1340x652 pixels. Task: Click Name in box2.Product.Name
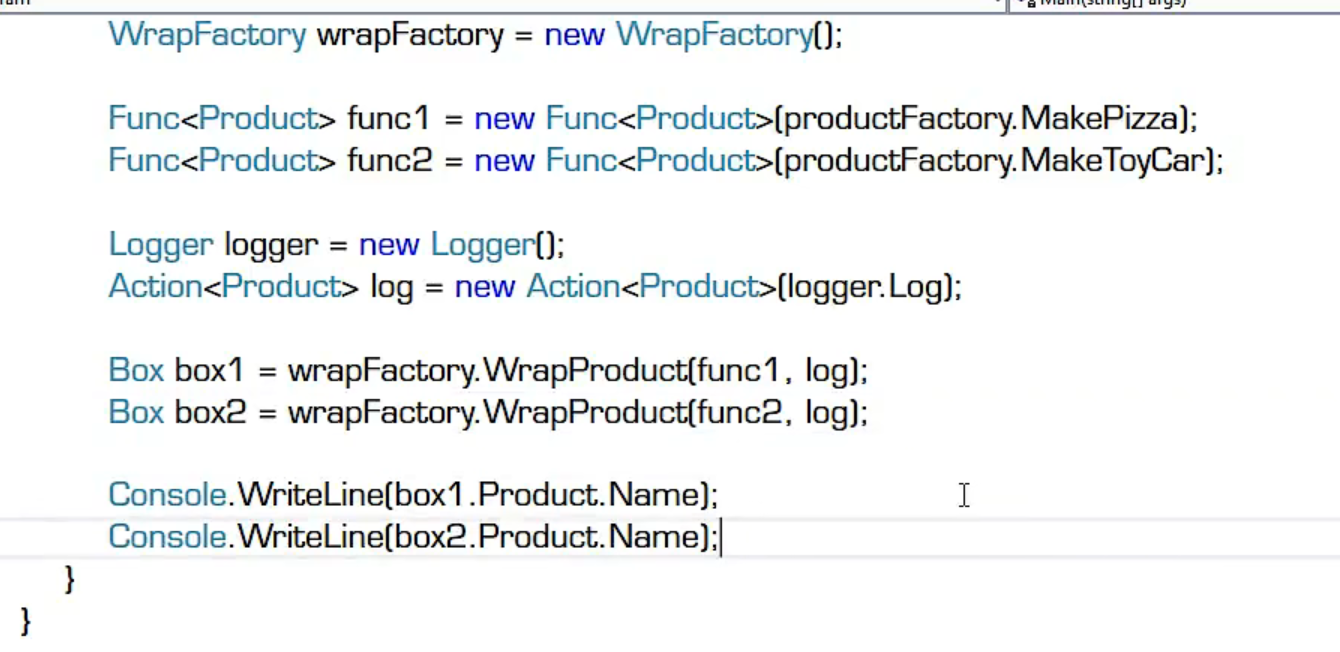[653, 537]
